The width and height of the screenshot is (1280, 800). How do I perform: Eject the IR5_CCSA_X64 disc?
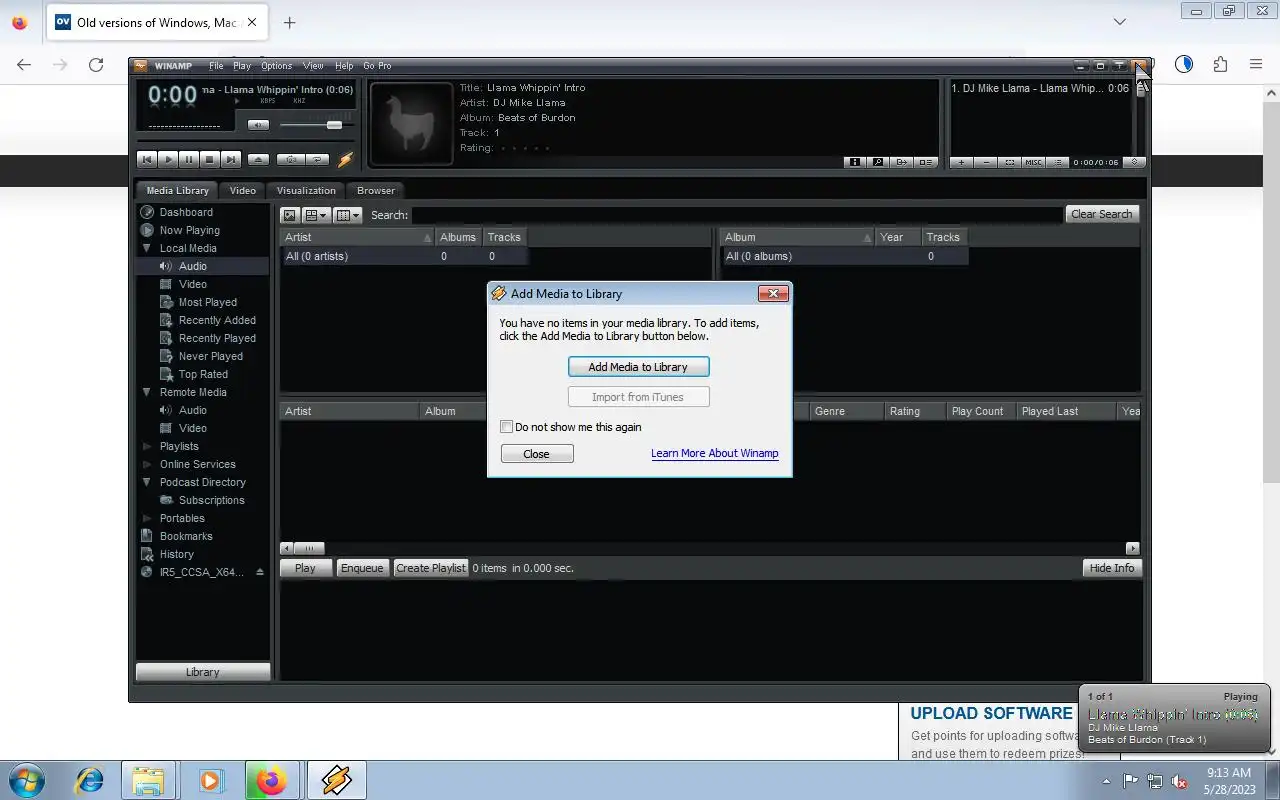pyautogui.click(x=260, y=572)
